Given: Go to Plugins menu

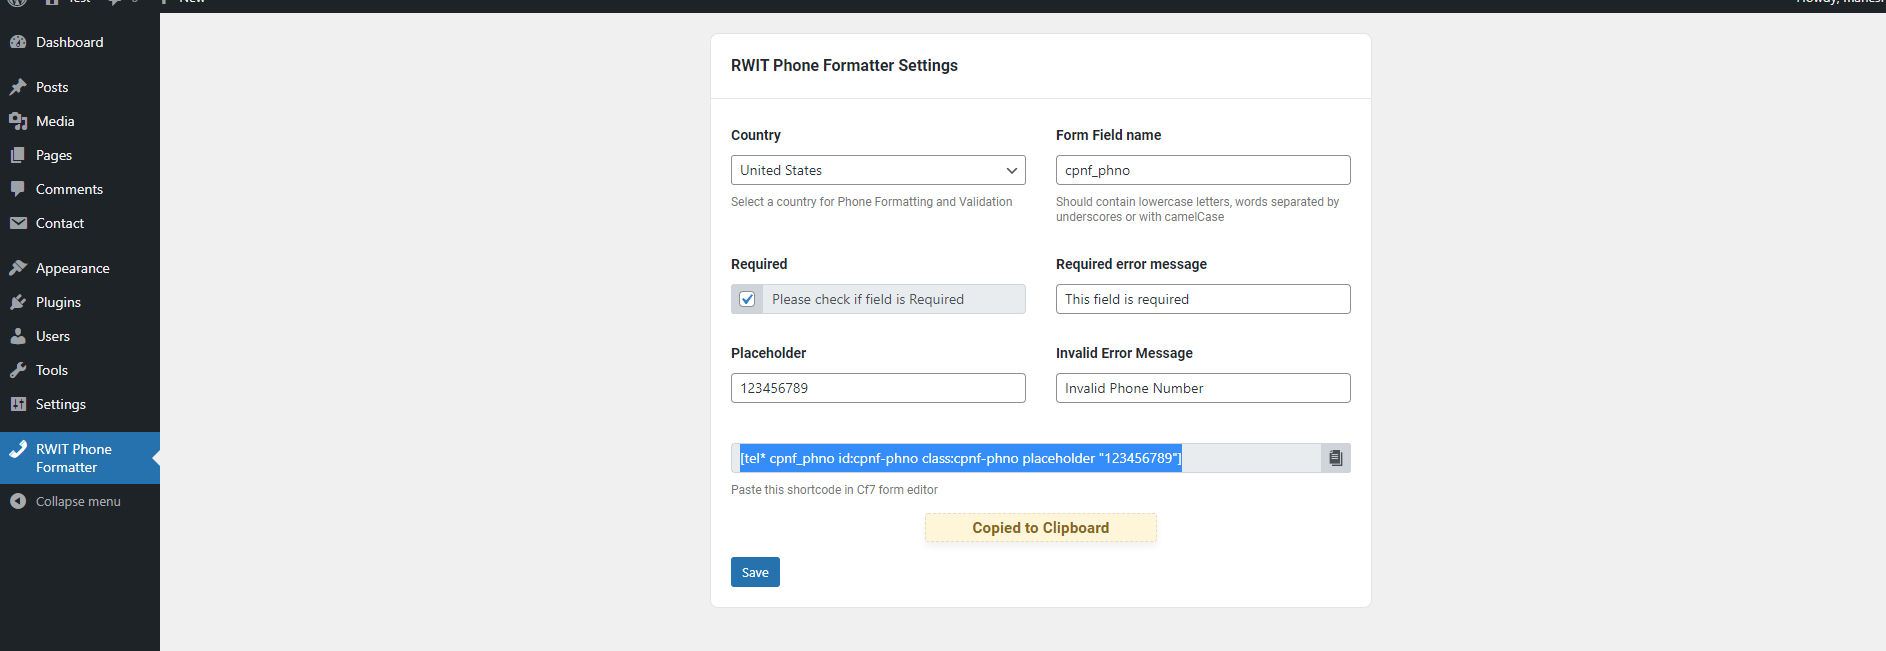Looking at the screenshot, I should tap(80, 302).
